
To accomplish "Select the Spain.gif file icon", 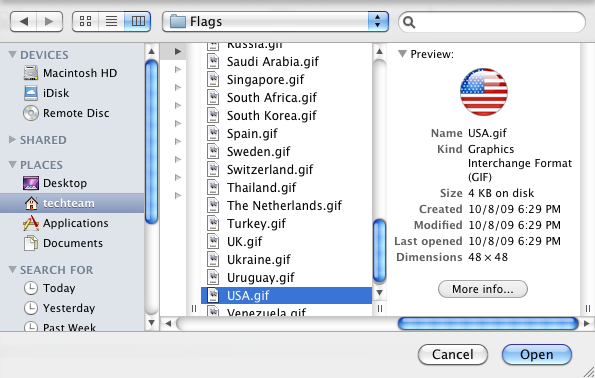I will pos(213,133).
